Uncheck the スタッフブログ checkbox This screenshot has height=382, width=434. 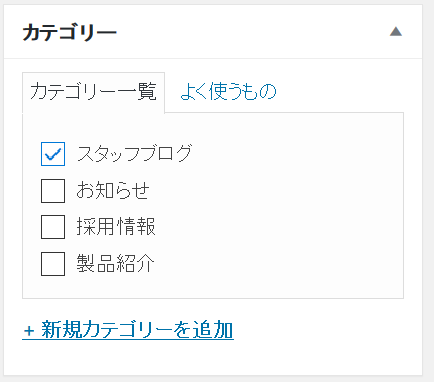[53, 154]
